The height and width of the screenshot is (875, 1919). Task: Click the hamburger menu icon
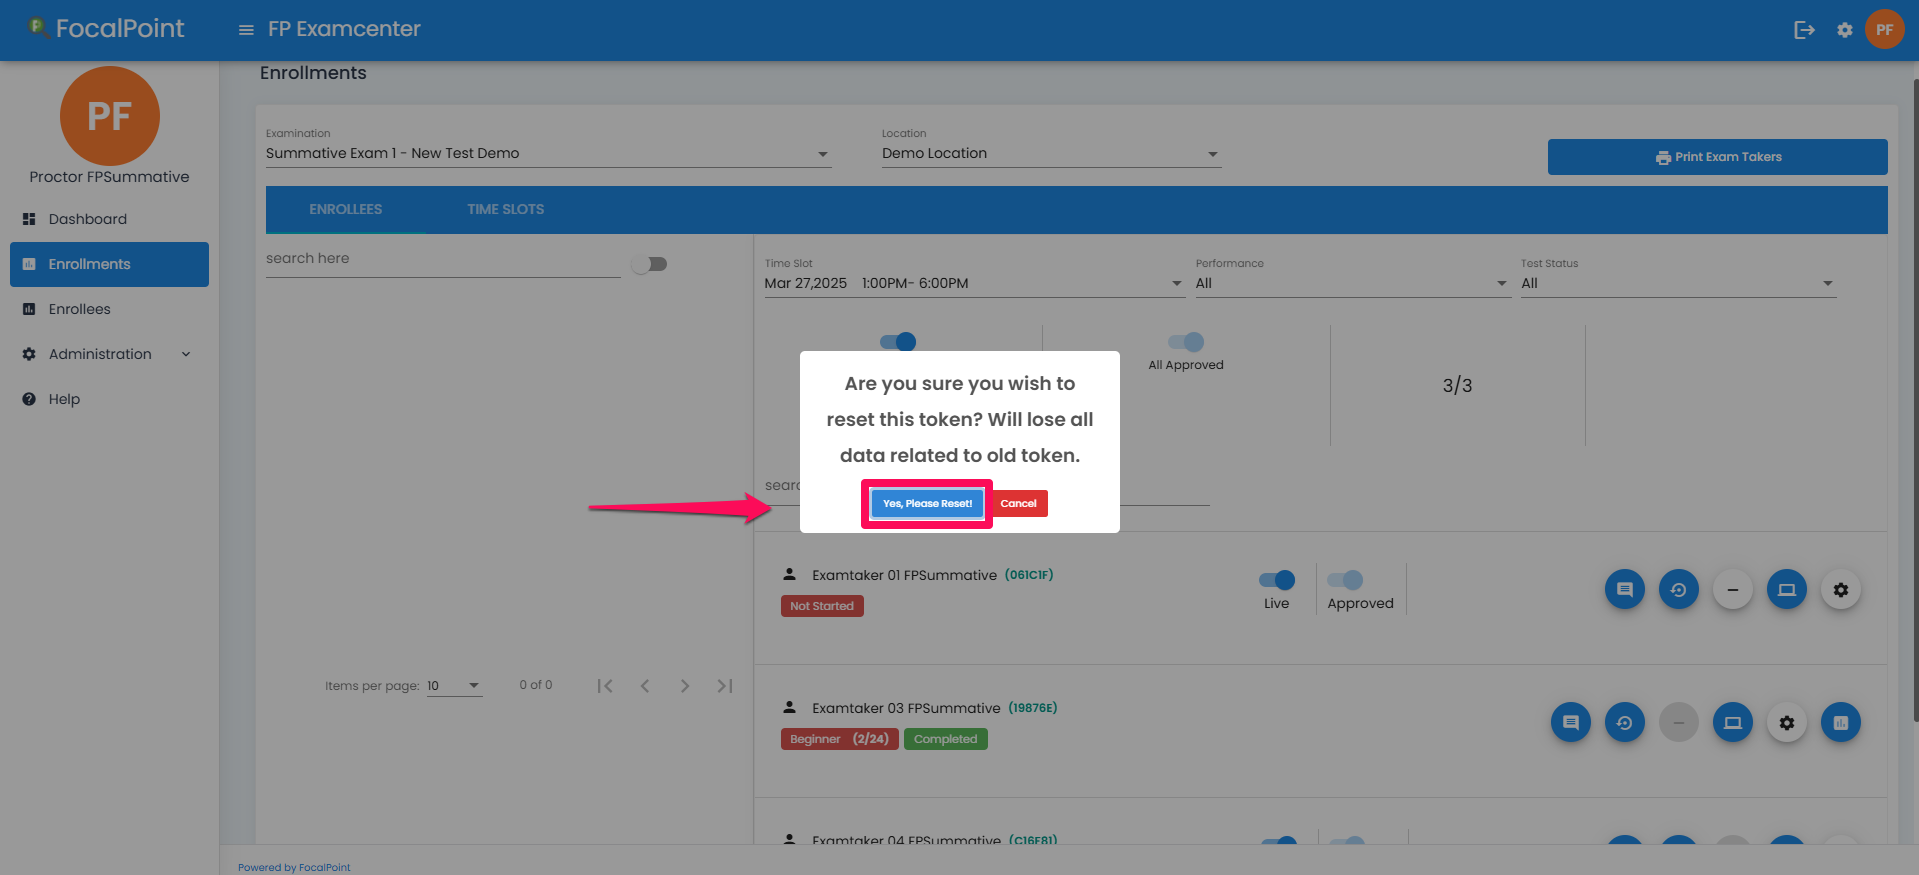point(246,30)
